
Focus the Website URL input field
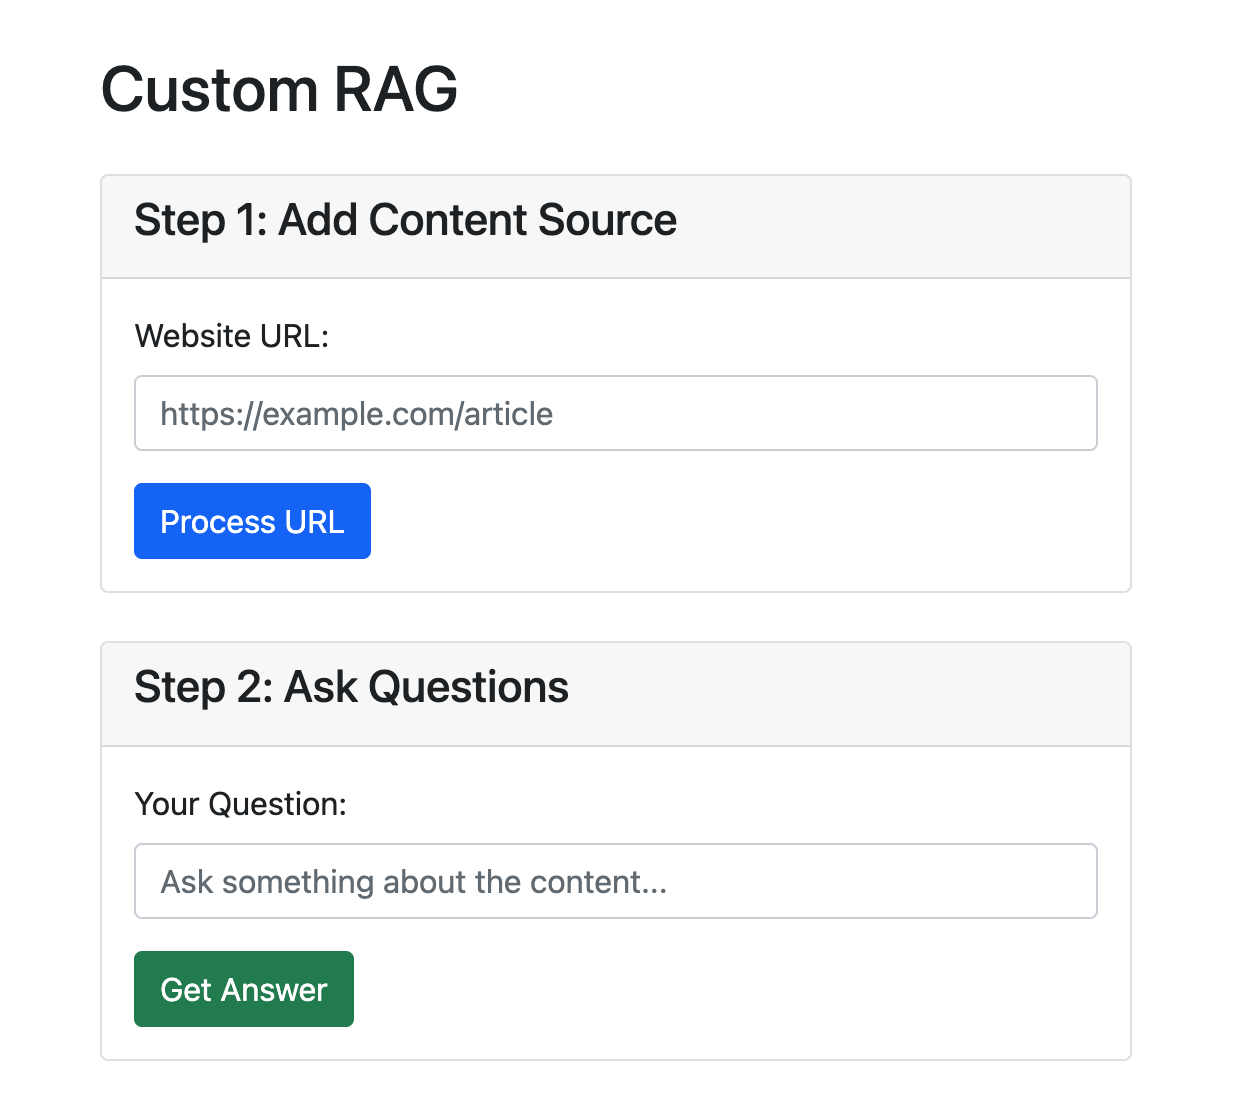615,413
